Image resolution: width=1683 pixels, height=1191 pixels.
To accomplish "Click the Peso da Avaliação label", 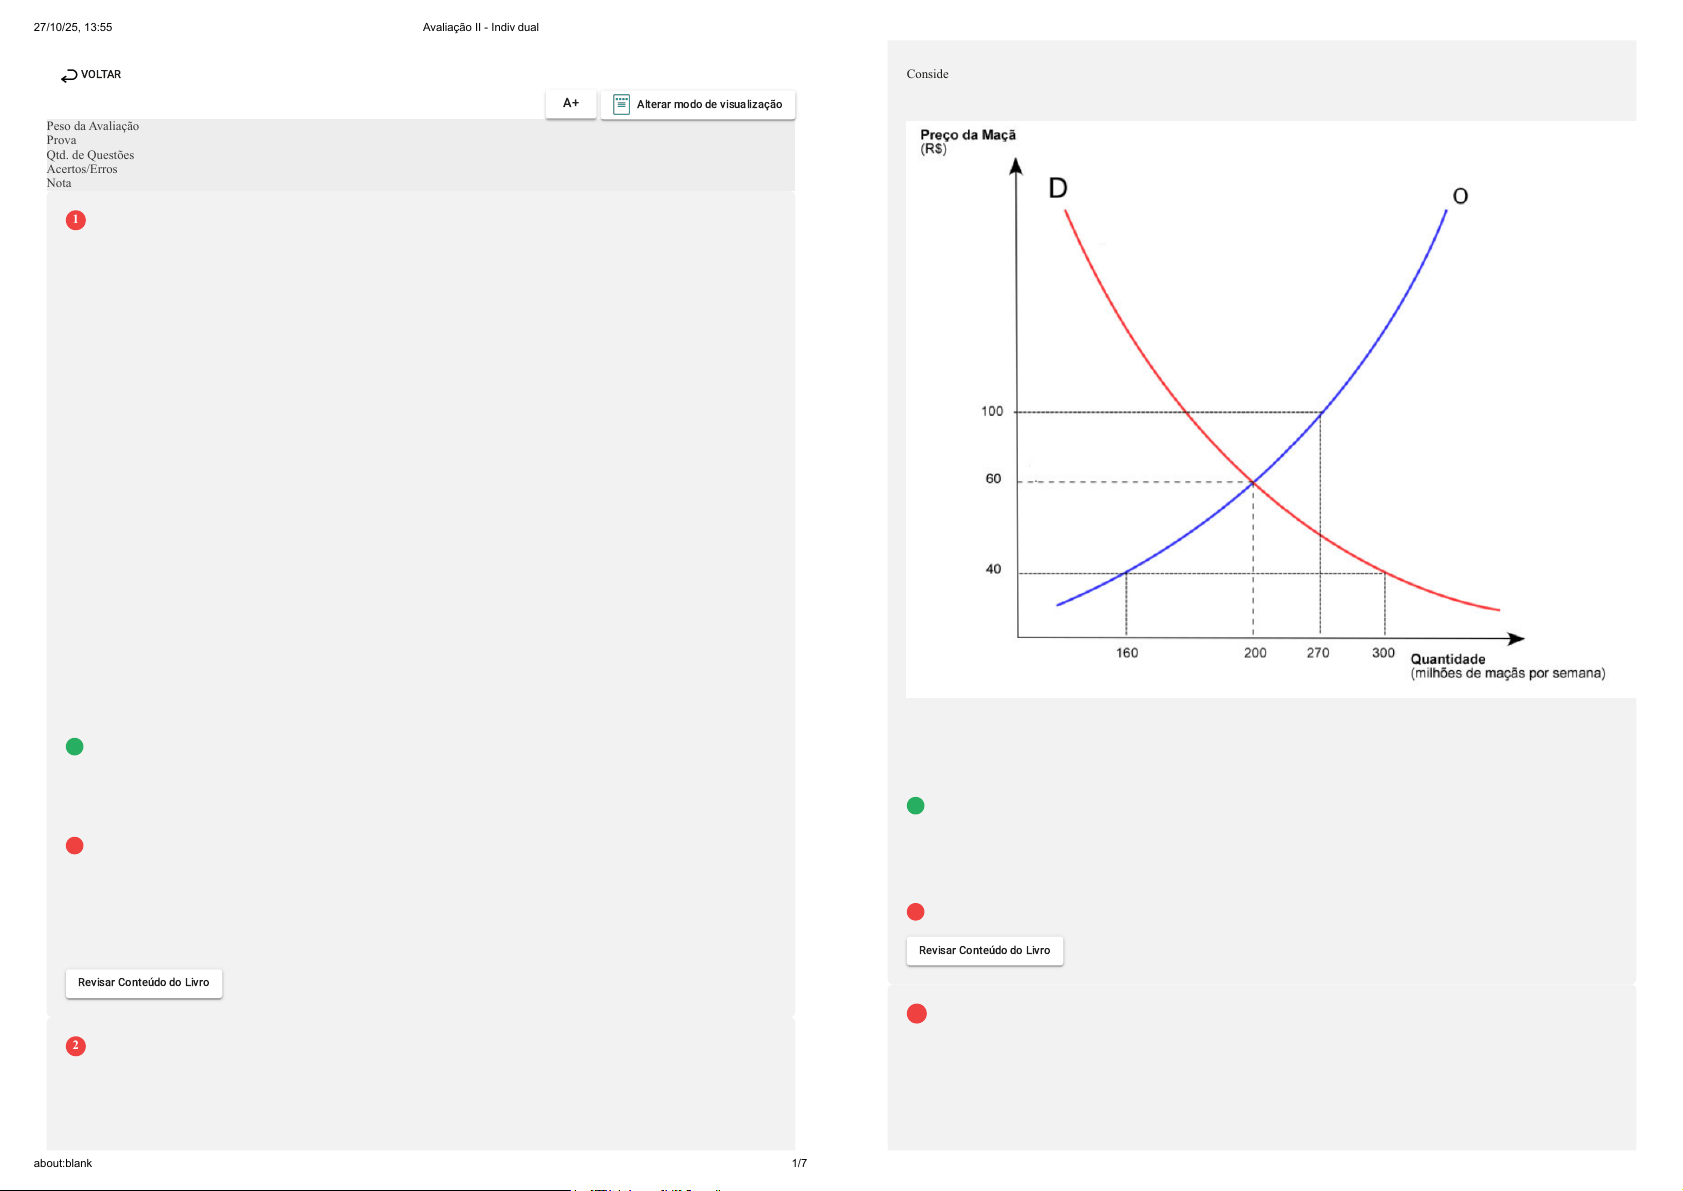I will click(x=93, y=126).
